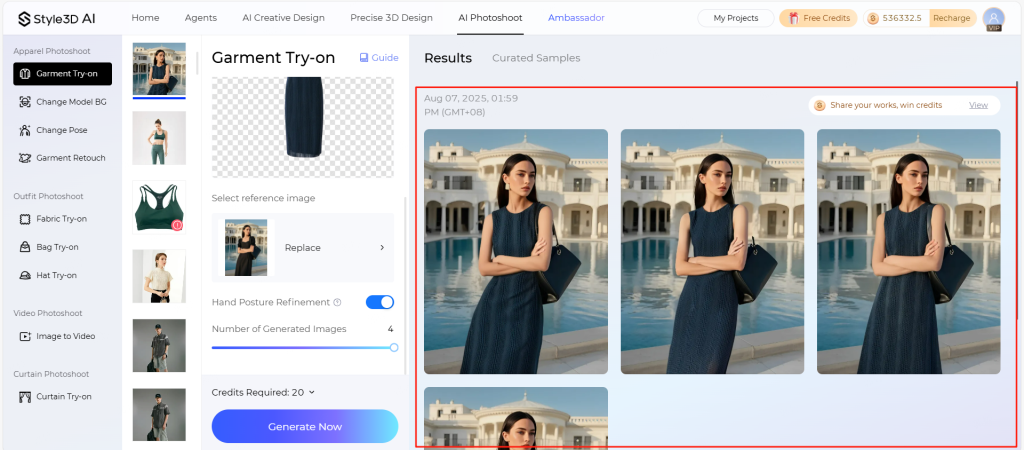Switch to the Agents tab

200,18
